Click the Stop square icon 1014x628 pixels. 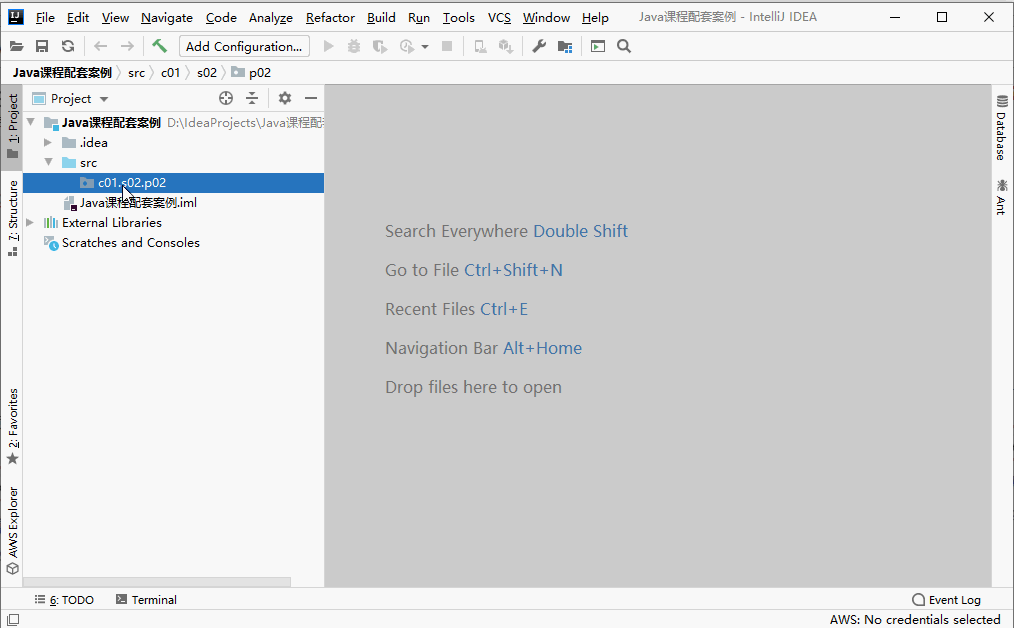pos(447,47)
